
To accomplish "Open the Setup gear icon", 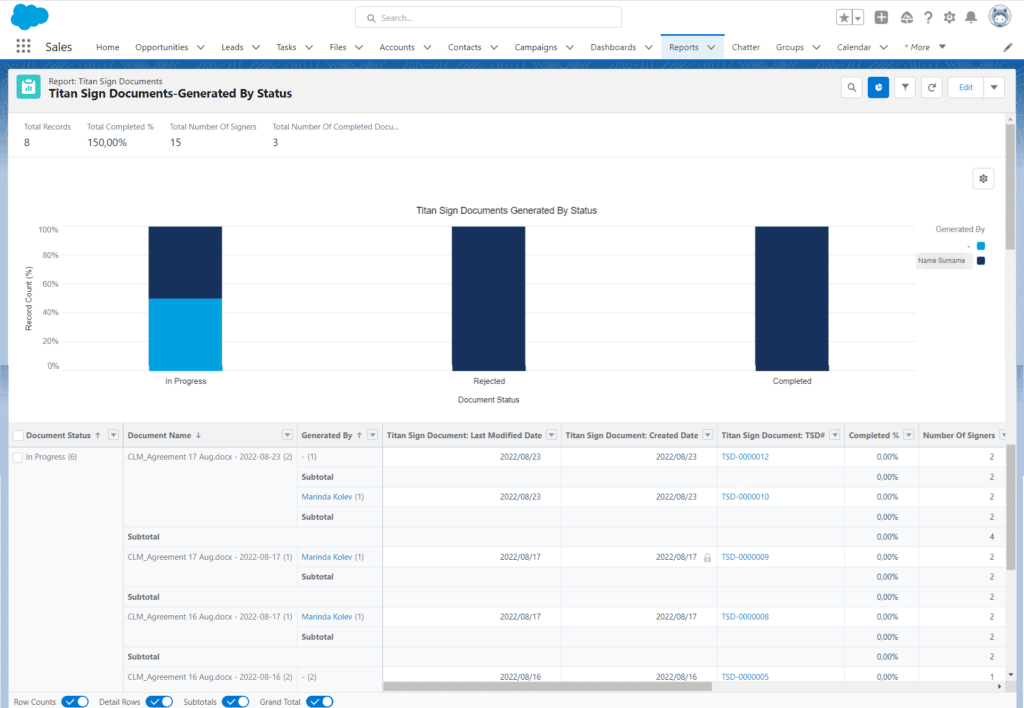I will [x=949, y=17].
